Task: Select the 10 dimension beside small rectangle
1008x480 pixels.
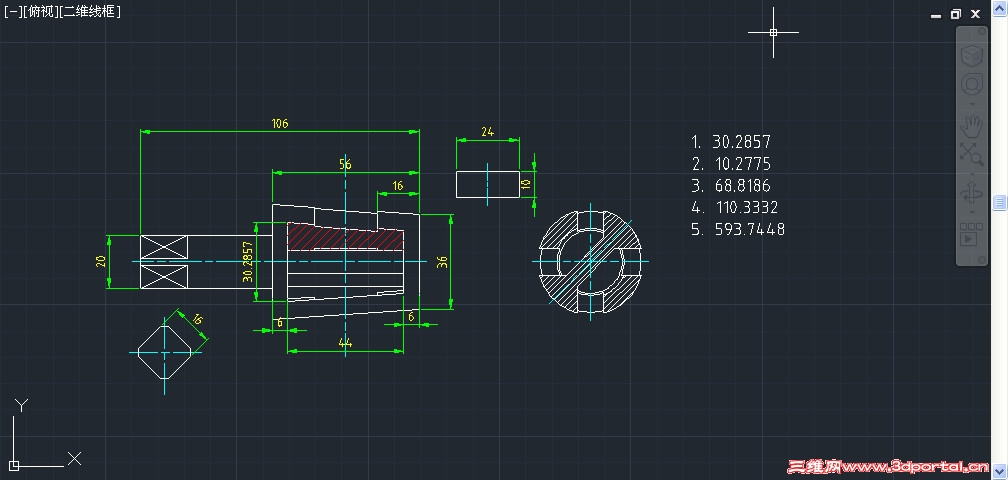Action: pos(526,184)
